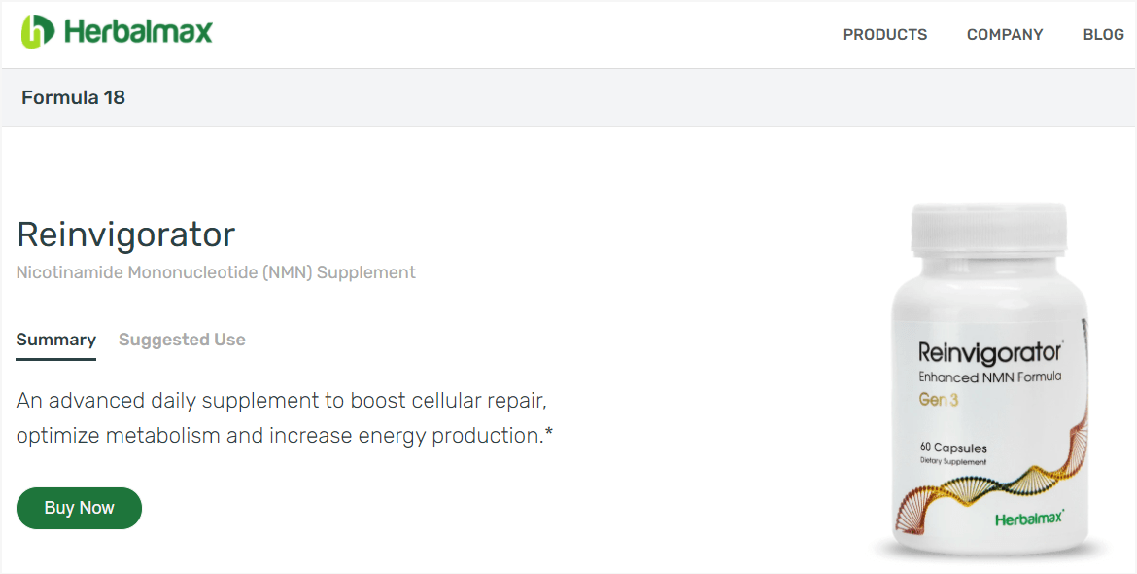Open the PRODUCTS menu
Image resolution: width=1137 pixels, height=574 pixels.
(884, 34)
